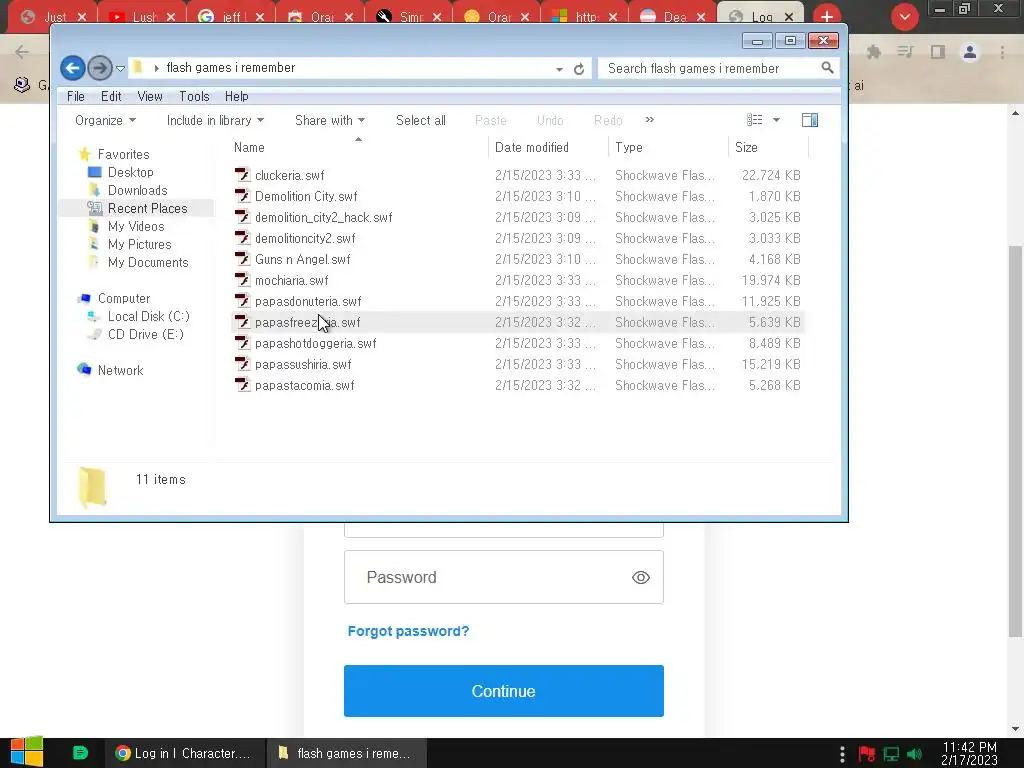Open the Windows Start button

click(27, 753)
